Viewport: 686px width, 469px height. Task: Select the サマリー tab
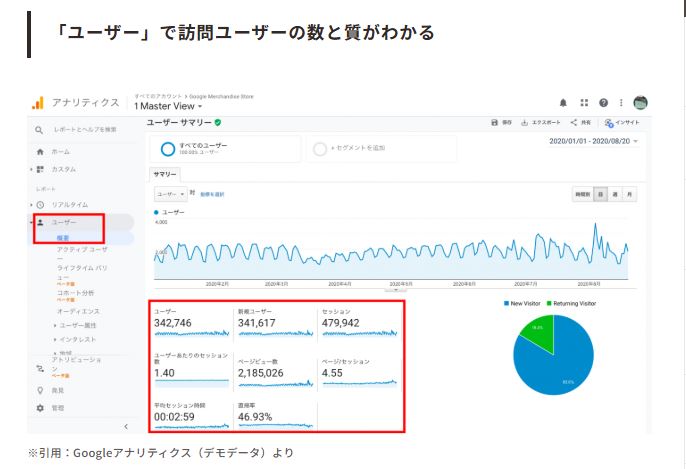pos(164,173)
